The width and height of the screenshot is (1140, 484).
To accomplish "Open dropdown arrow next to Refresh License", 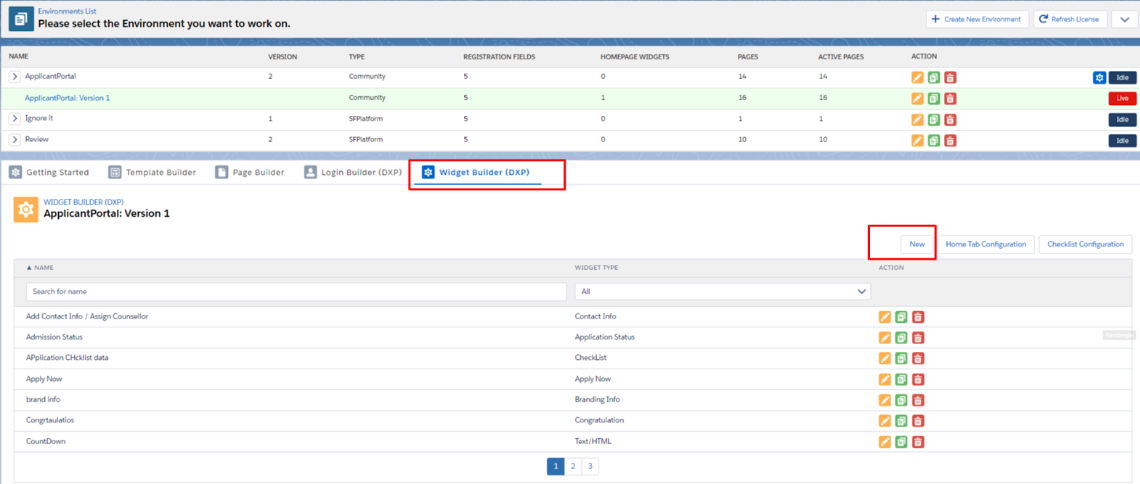I will [1121, 19].
